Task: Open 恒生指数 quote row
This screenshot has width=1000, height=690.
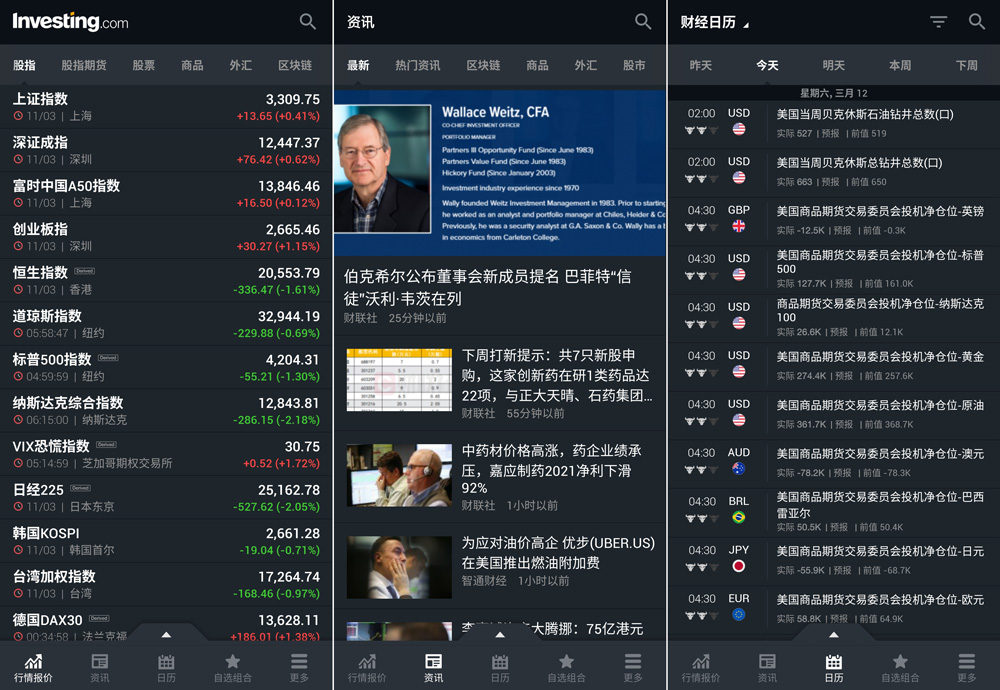Action: point(166,281)
